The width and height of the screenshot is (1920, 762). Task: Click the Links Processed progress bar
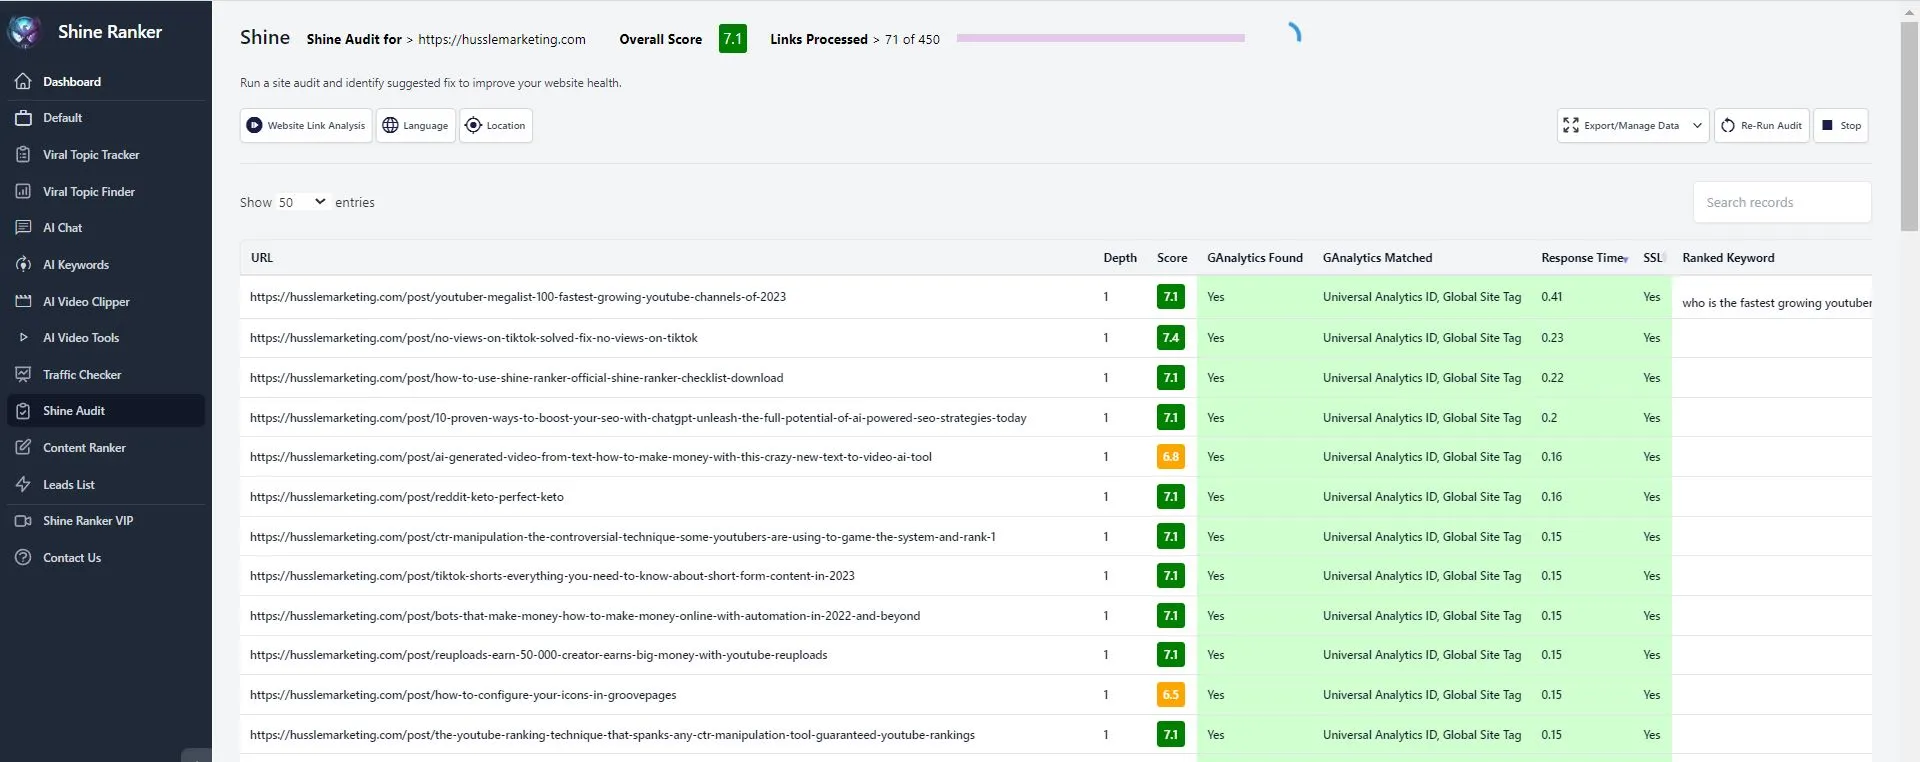click(1101, 38)
